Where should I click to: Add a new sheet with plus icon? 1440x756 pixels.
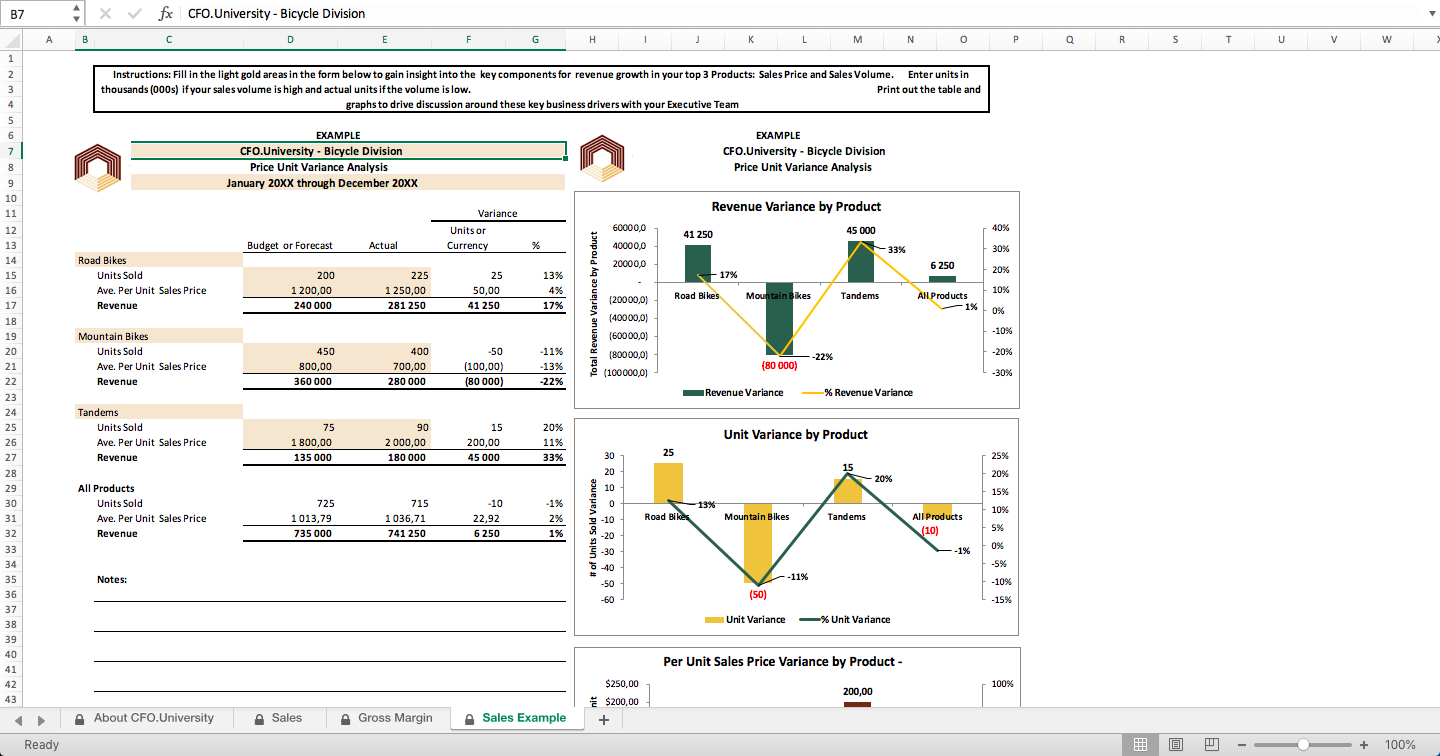[x=603, y=718]
